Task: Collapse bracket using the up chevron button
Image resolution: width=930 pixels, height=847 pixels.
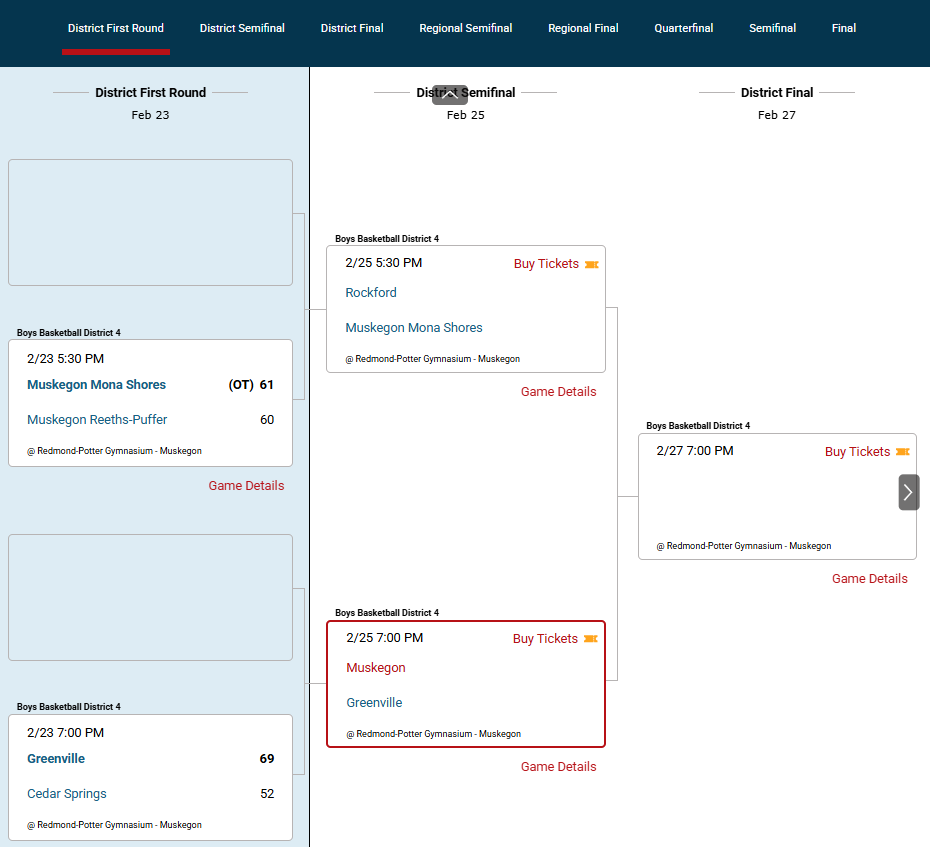Action: [x=450, y=95]
